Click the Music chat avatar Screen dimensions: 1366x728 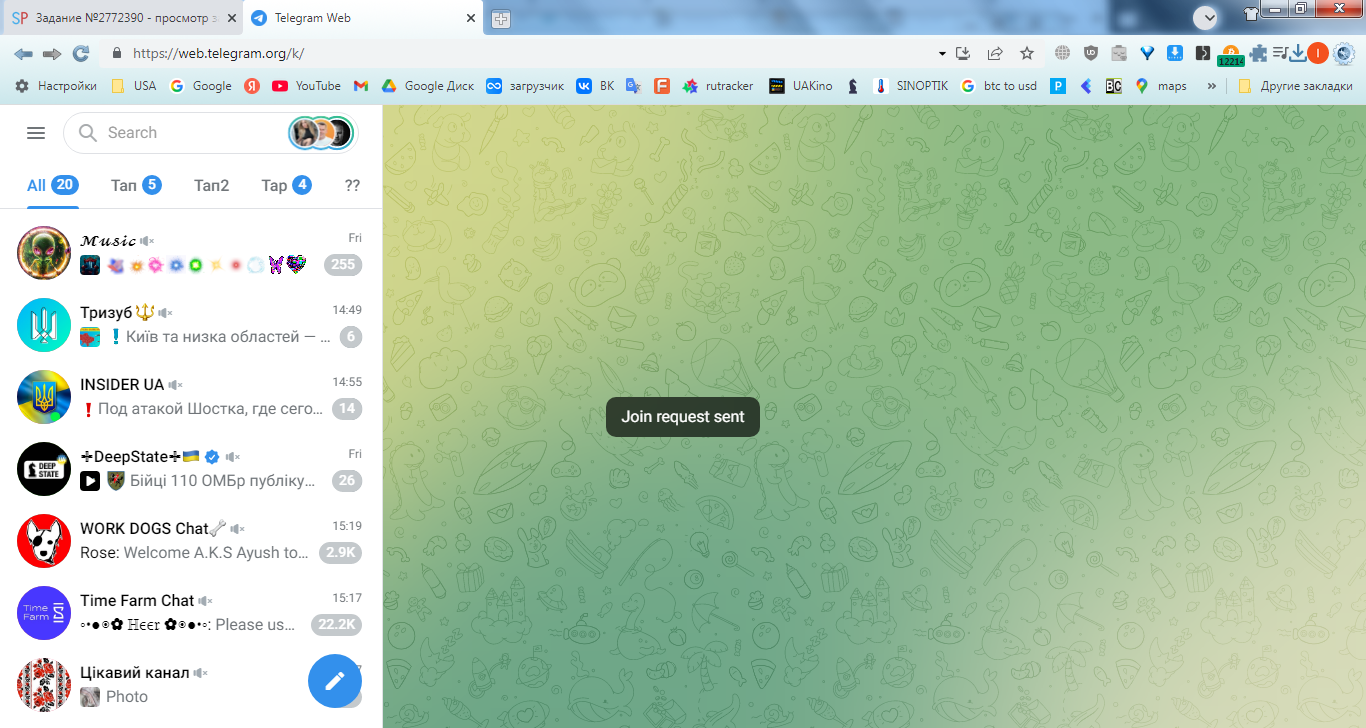point(44,253)
